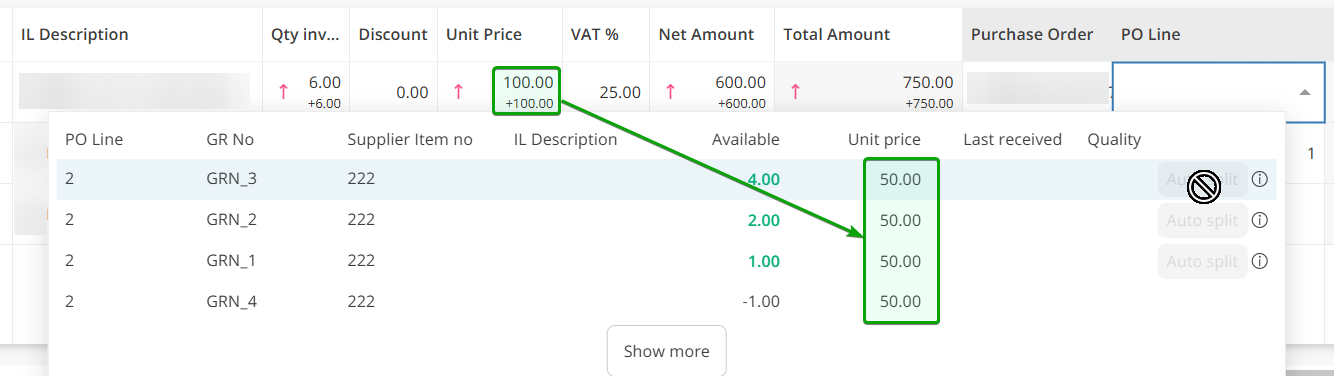The image size is (1334, 376).
Task: Click the info icon for GRN_1 row
Action: pos(1260,261)
